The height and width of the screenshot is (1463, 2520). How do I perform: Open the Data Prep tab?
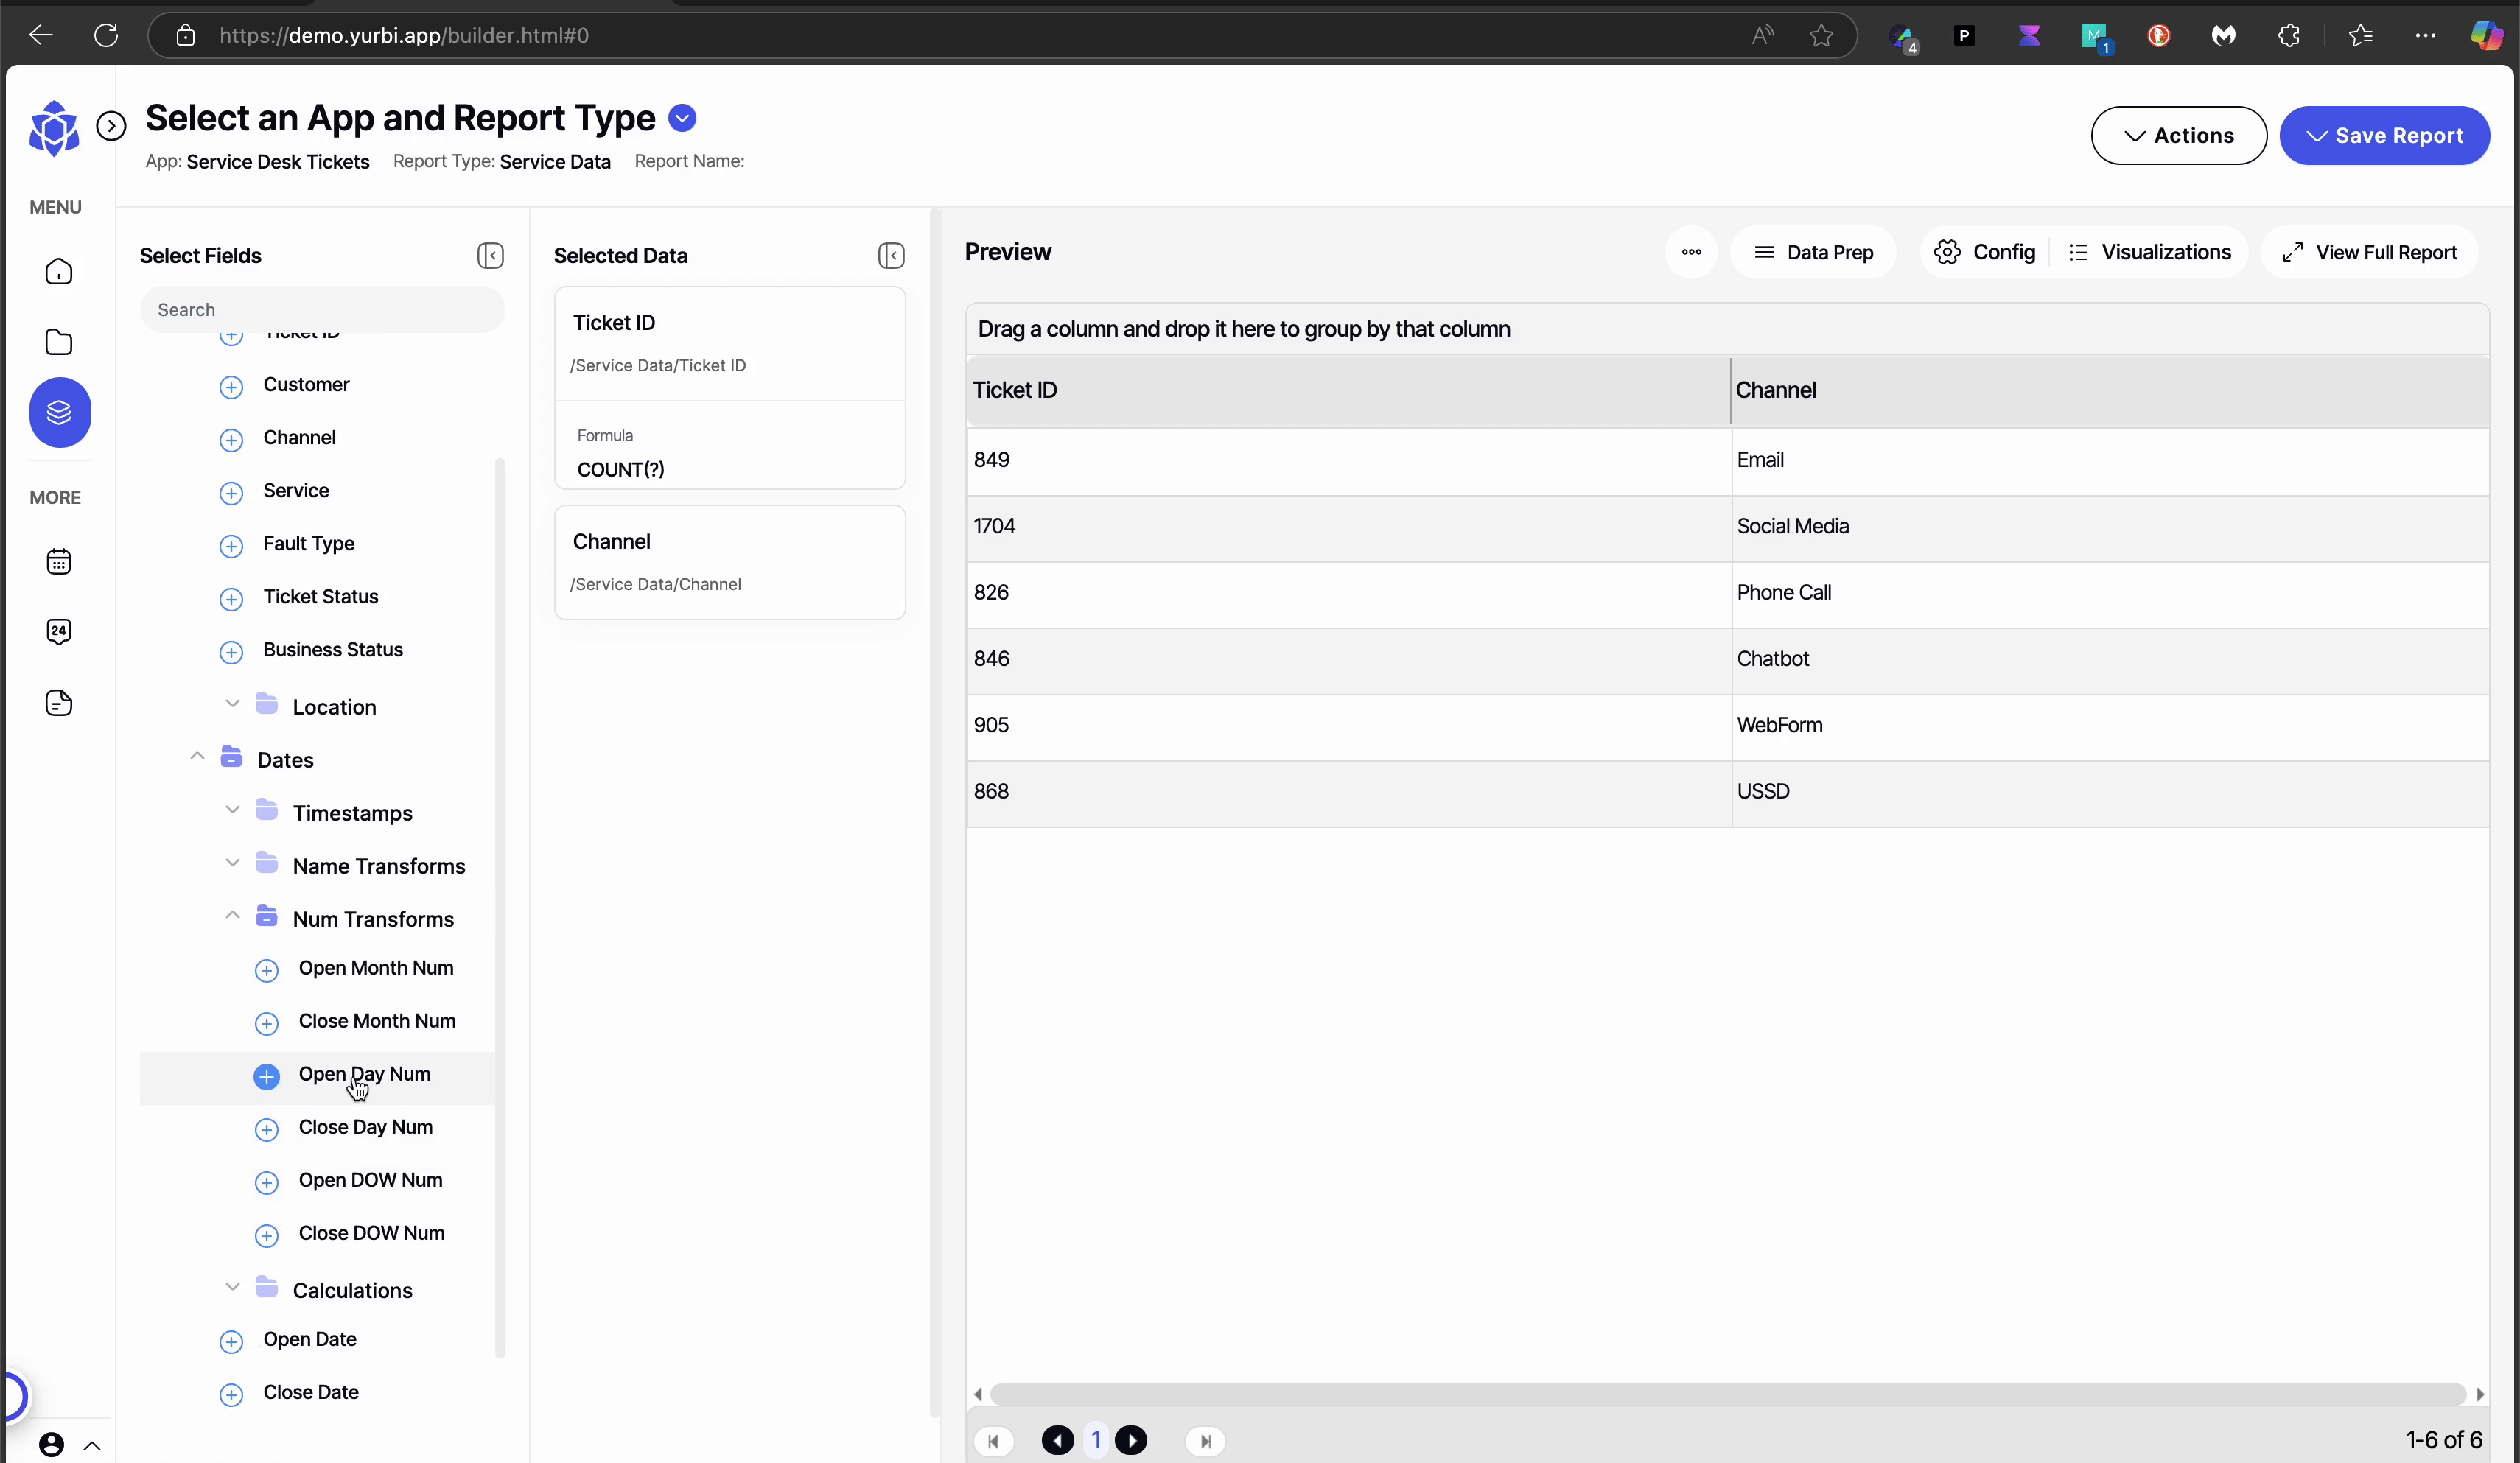pyautogui.click(x=1813, y=252)
